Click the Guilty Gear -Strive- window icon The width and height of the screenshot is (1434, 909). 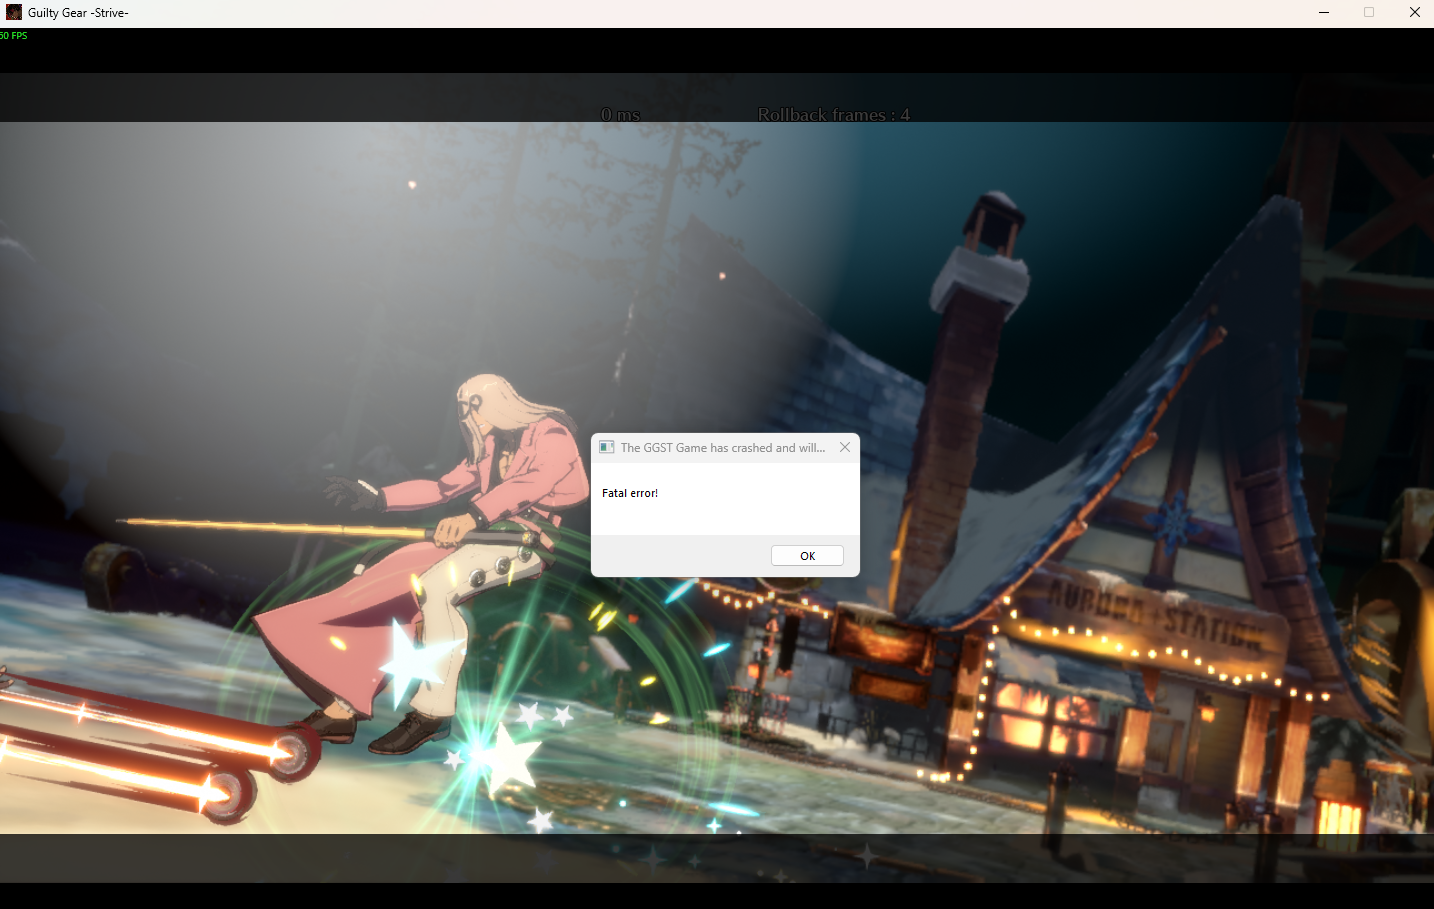tap(14, 12)
